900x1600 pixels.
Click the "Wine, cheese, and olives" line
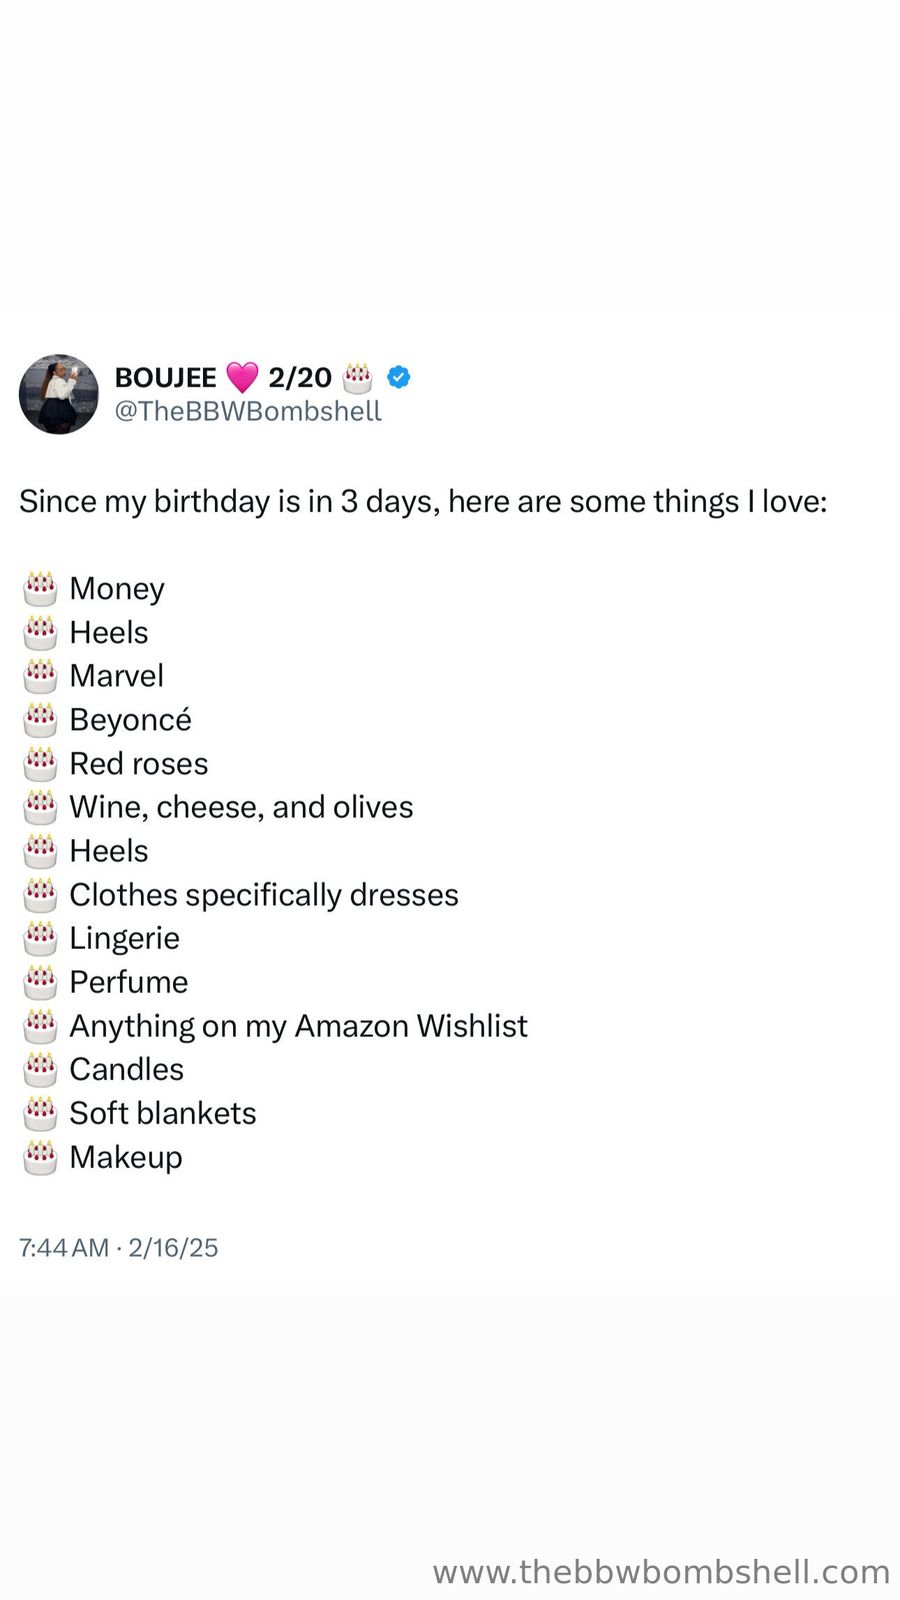241,807
